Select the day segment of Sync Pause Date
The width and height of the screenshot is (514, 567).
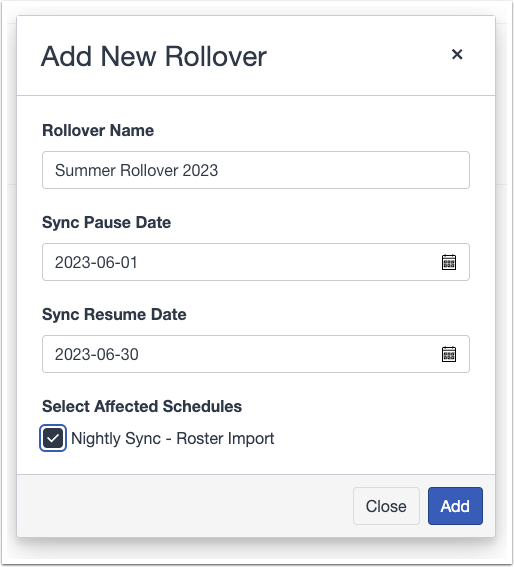tap(129, 263)
